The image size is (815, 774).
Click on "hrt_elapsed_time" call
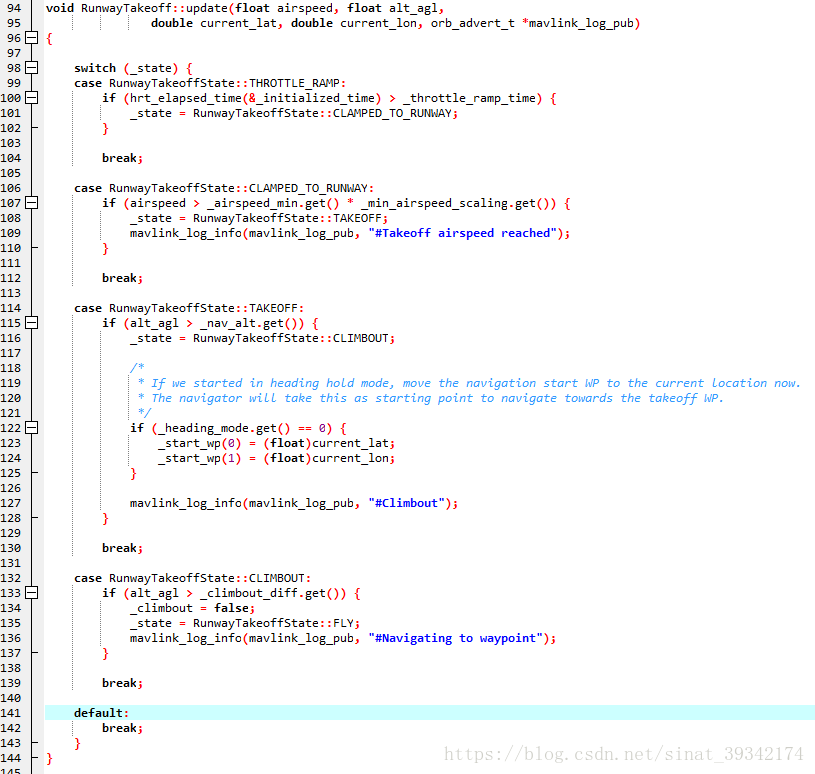click(x=186, y=98)
